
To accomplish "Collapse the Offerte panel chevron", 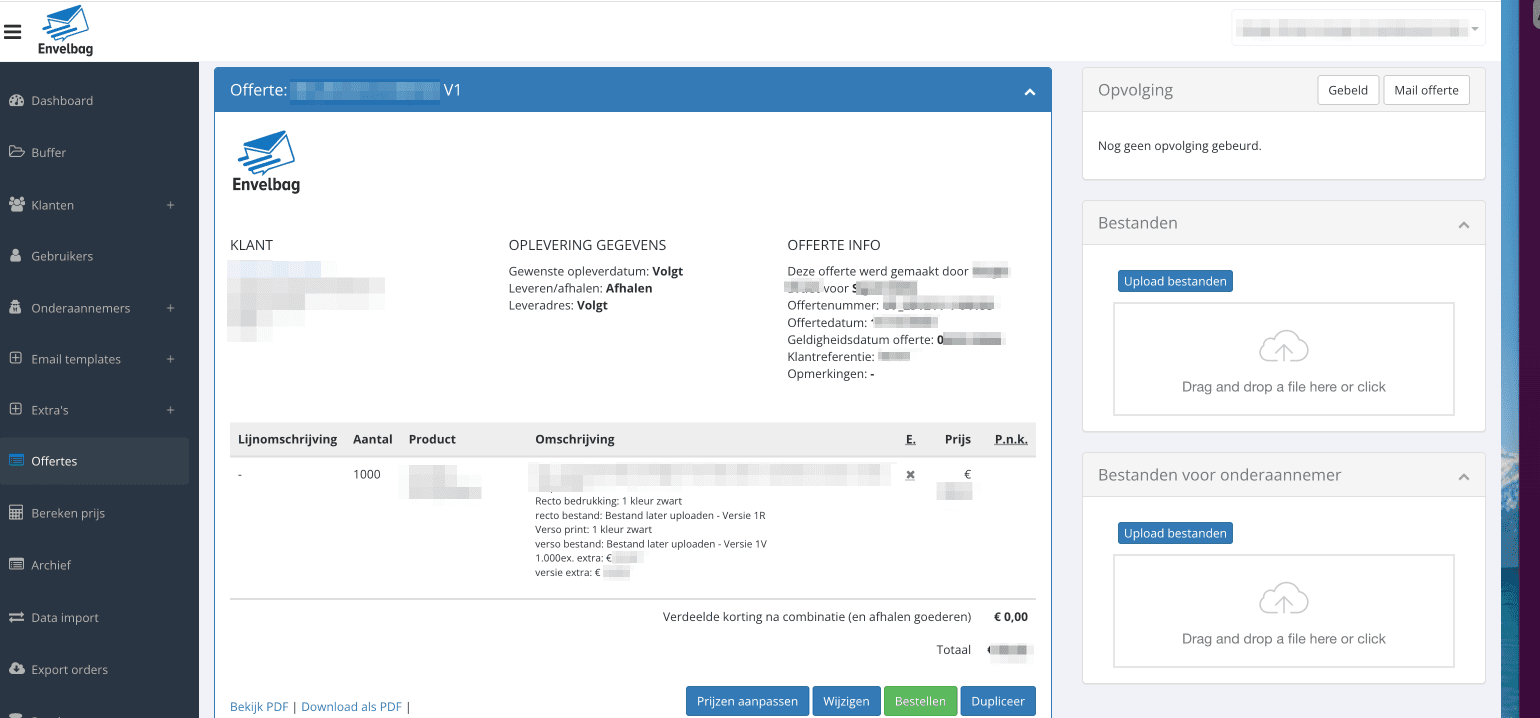I will click(x=1029, y=92).
